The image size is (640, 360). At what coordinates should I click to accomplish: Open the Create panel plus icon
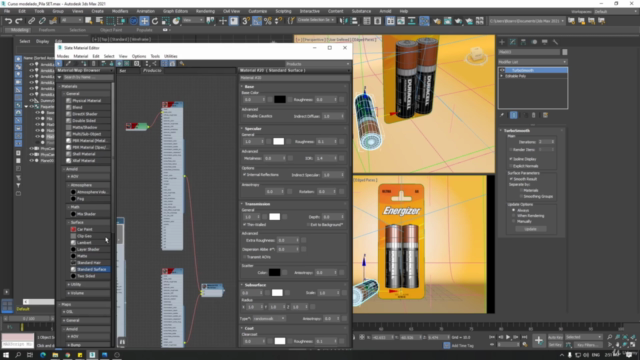click(x=502, y=42)
